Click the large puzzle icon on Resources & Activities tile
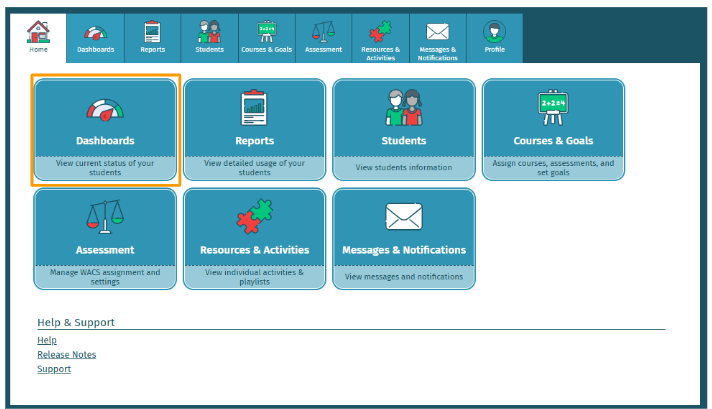The height and width of the screenshot is (409, 712). [254, 217]
